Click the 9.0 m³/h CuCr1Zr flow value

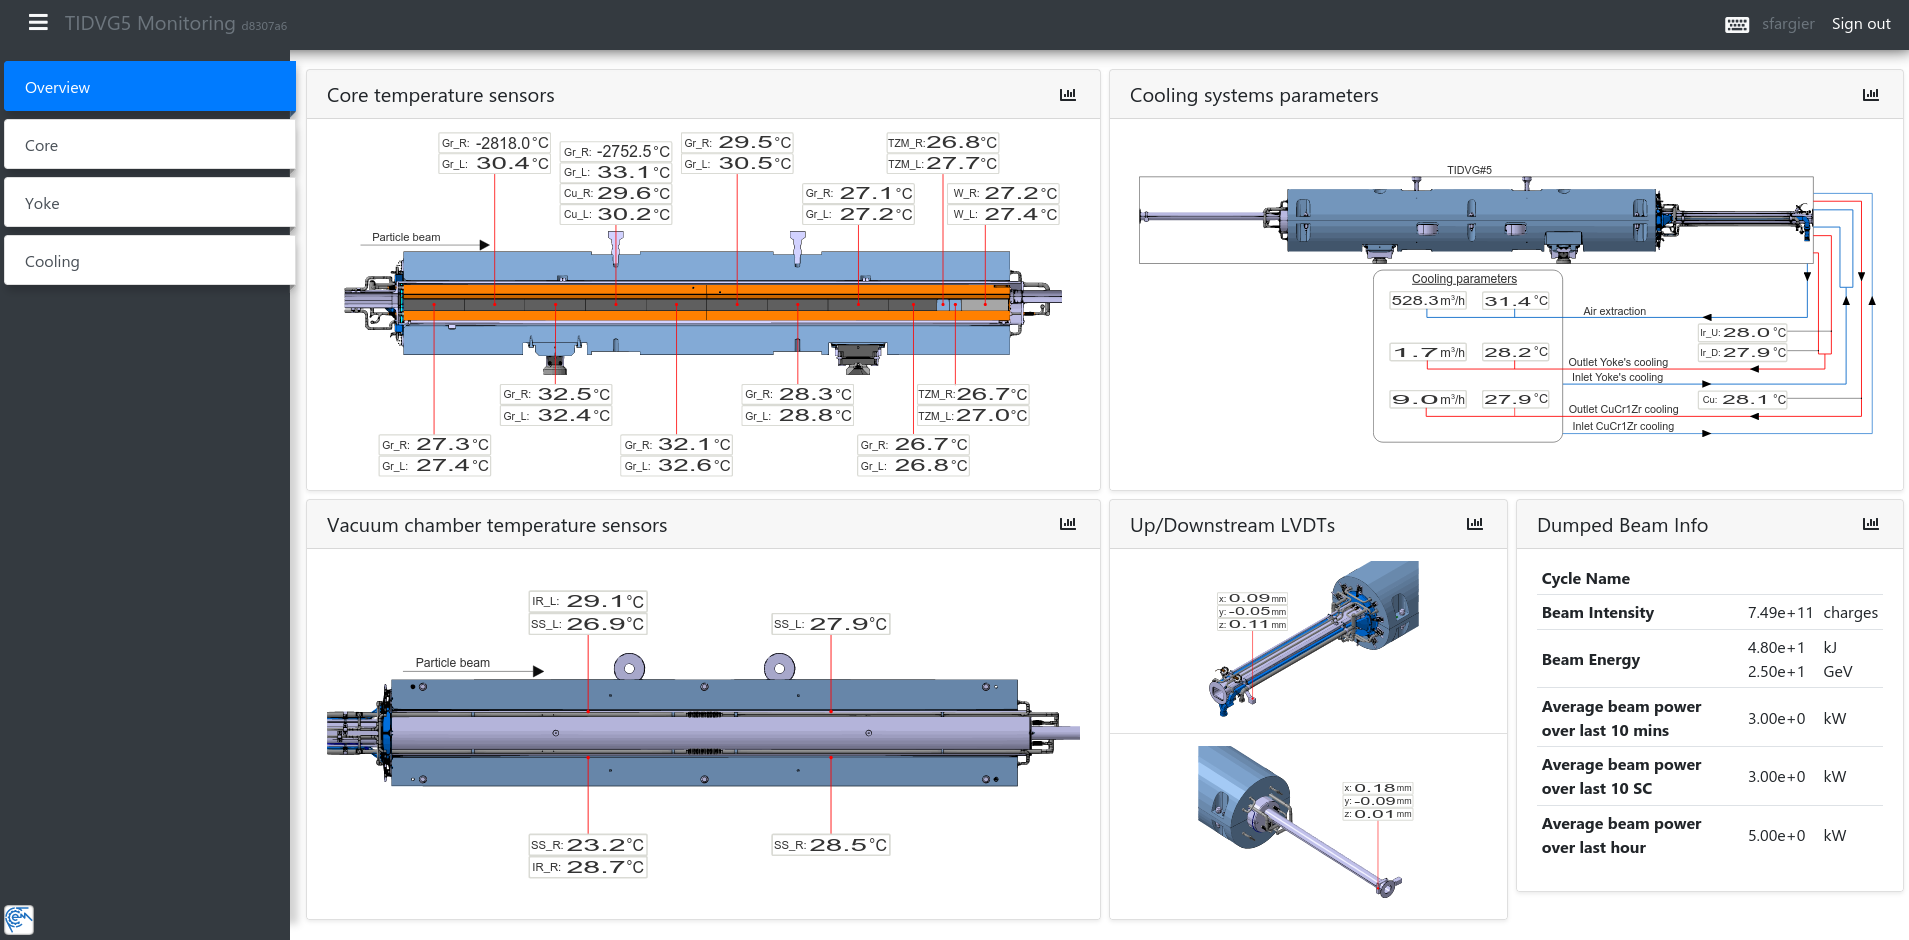click(x=1428, y=399)
